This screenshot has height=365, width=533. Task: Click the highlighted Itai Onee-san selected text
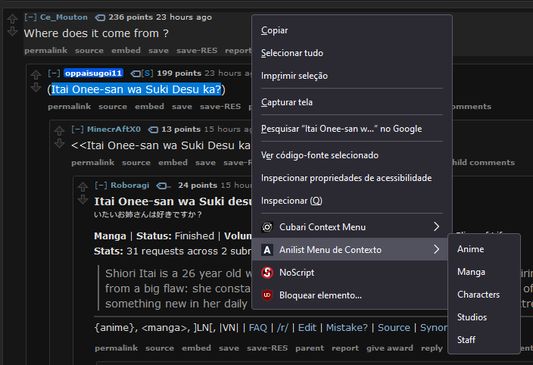136,89
